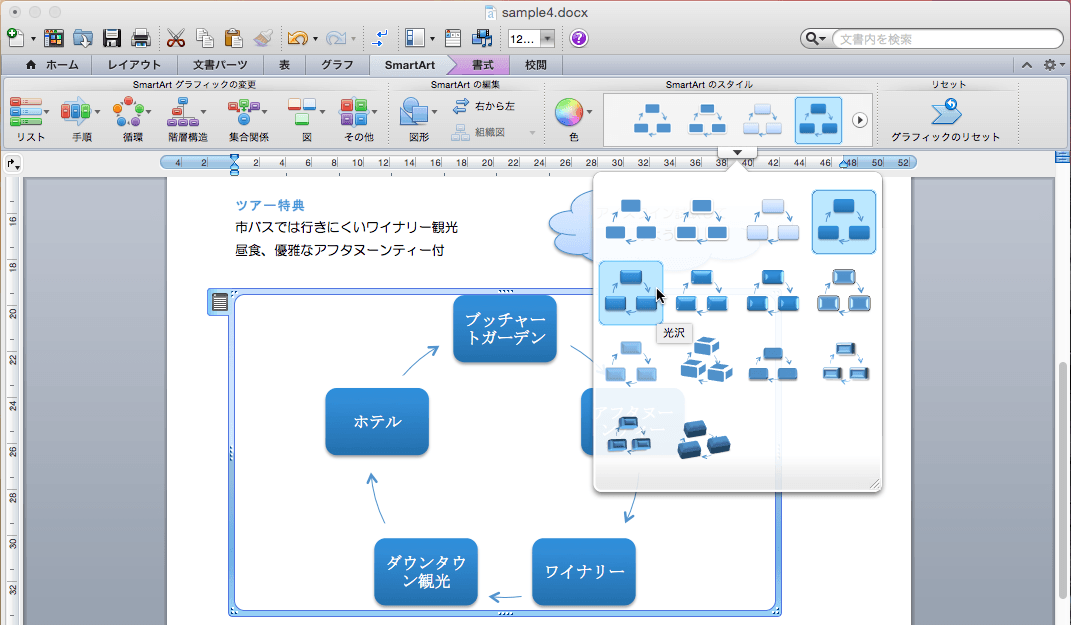Apply the 光沢 style thumbnail
Viewport: 1071px width, 625px height.
pyautogui.click(x=630, y=293)
